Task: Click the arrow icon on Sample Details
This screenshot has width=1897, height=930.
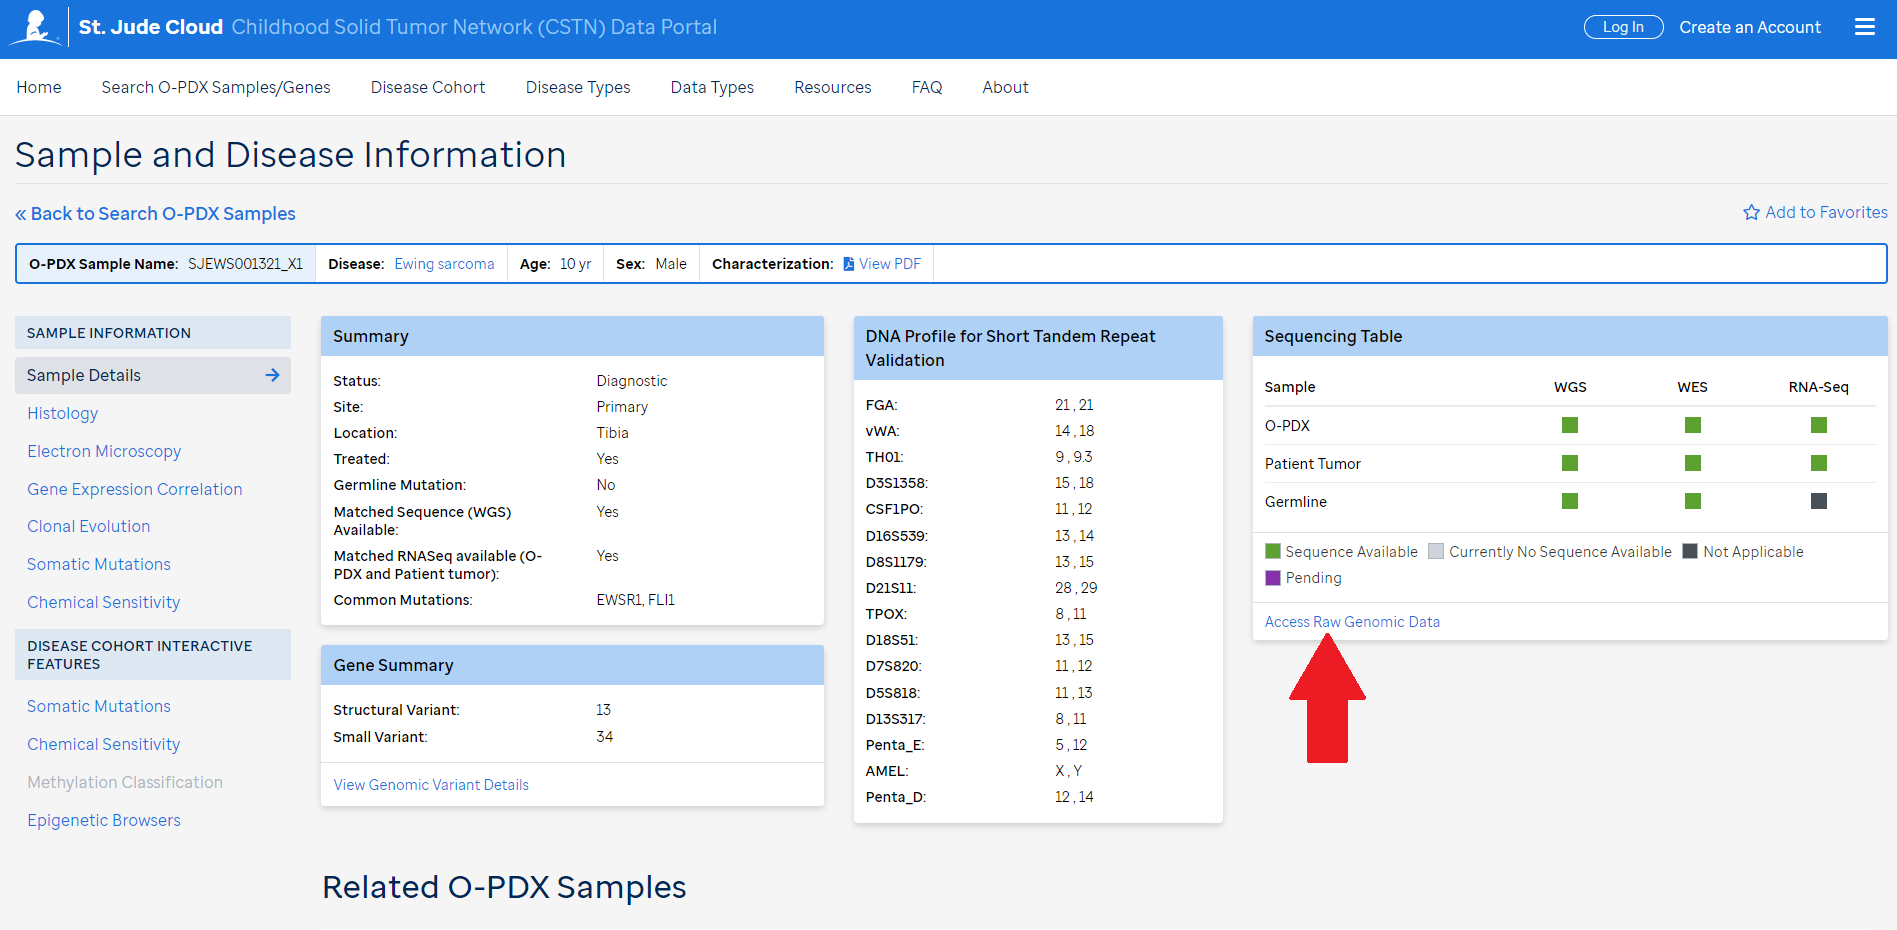Action: pos(272,375)
